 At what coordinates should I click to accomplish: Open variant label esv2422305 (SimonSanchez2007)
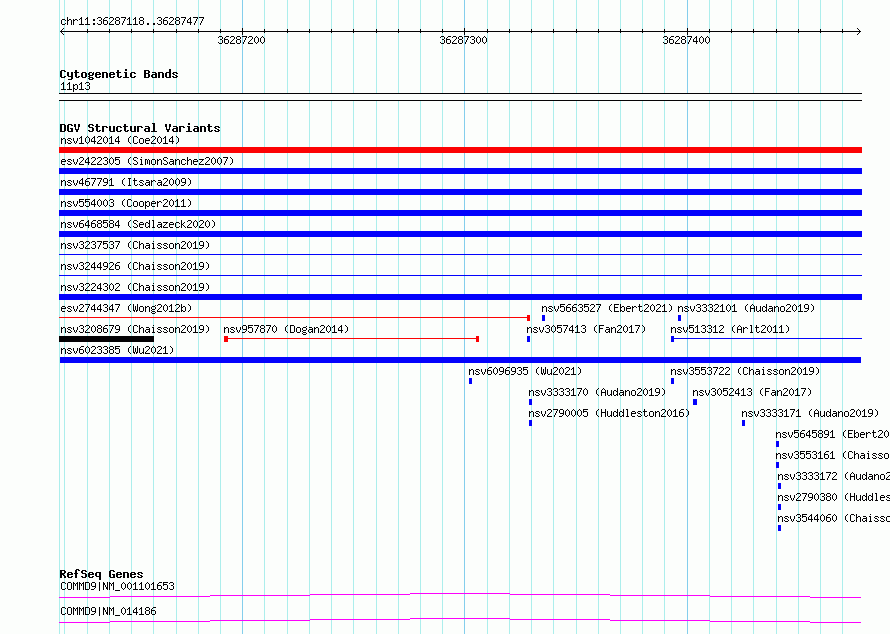(x=147, y=161)
